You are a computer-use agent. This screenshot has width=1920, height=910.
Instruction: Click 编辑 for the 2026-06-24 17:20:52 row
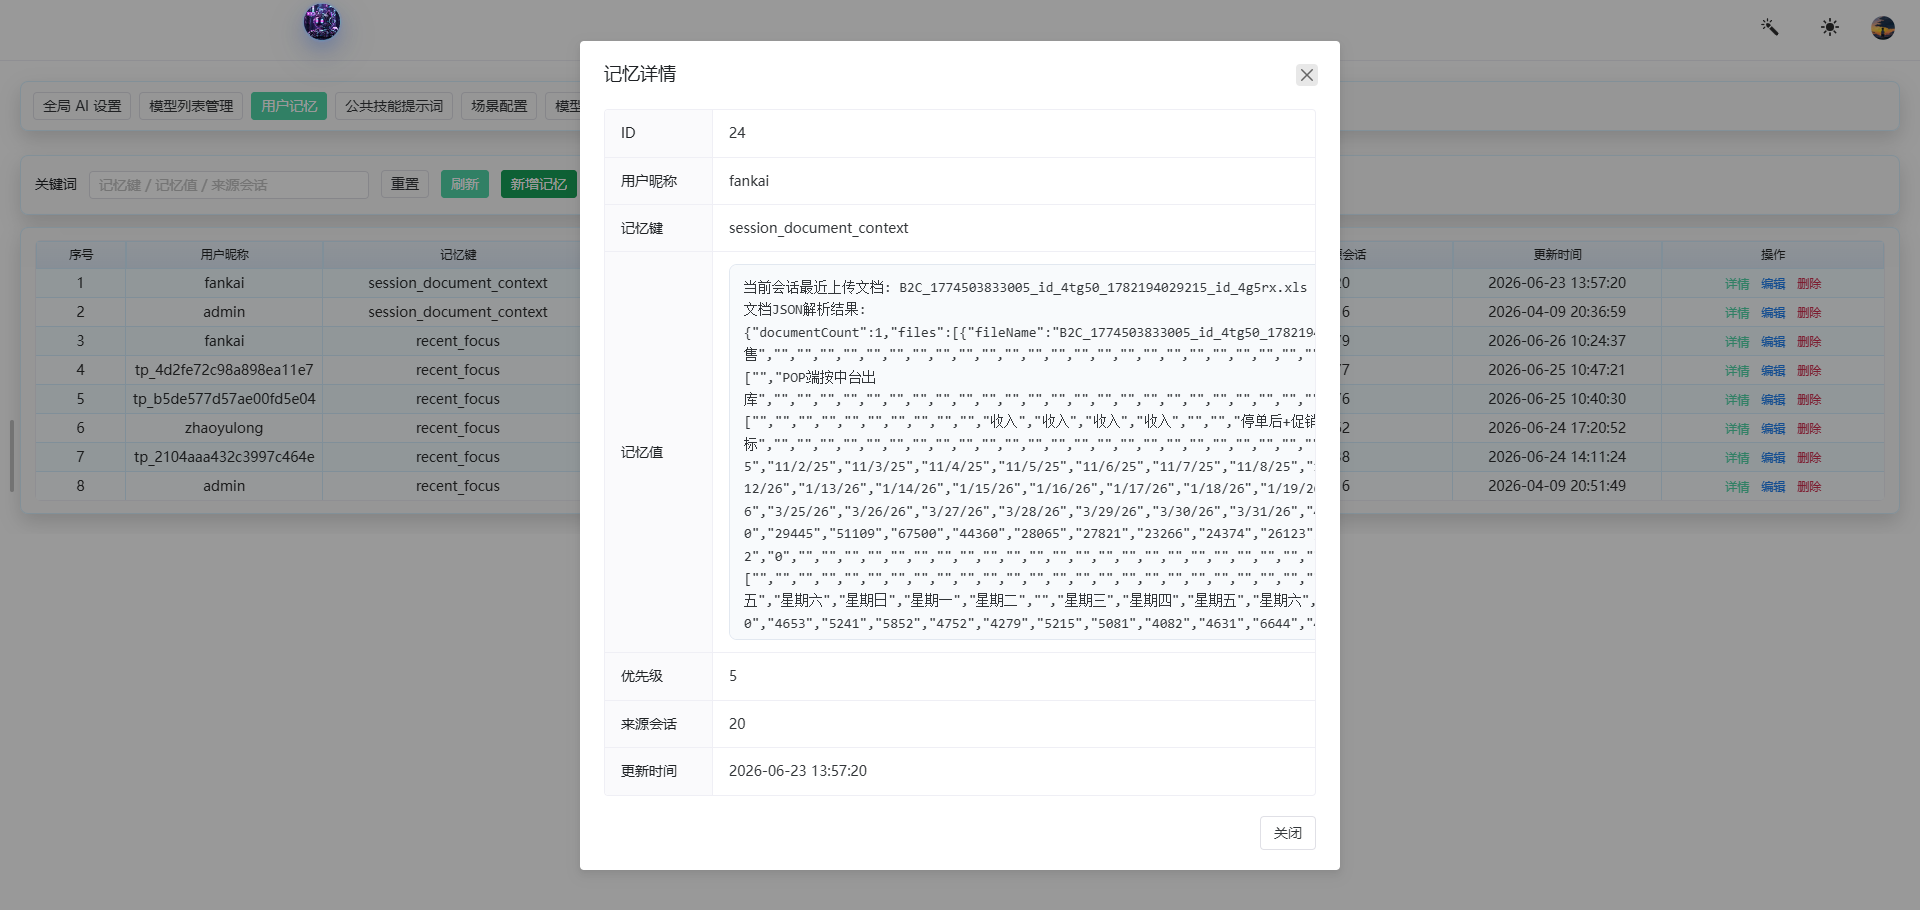pos(1773,429)
